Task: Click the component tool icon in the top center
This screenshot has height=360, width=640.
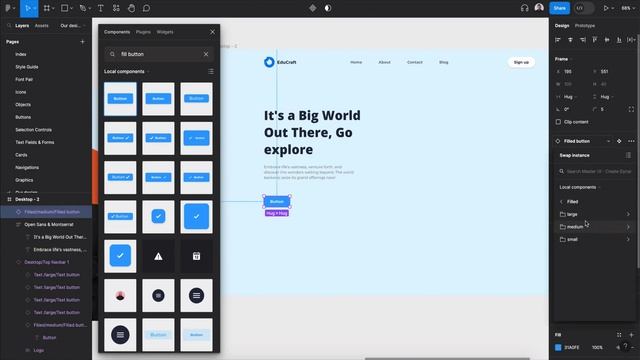Action: click(x=313, y=8)
